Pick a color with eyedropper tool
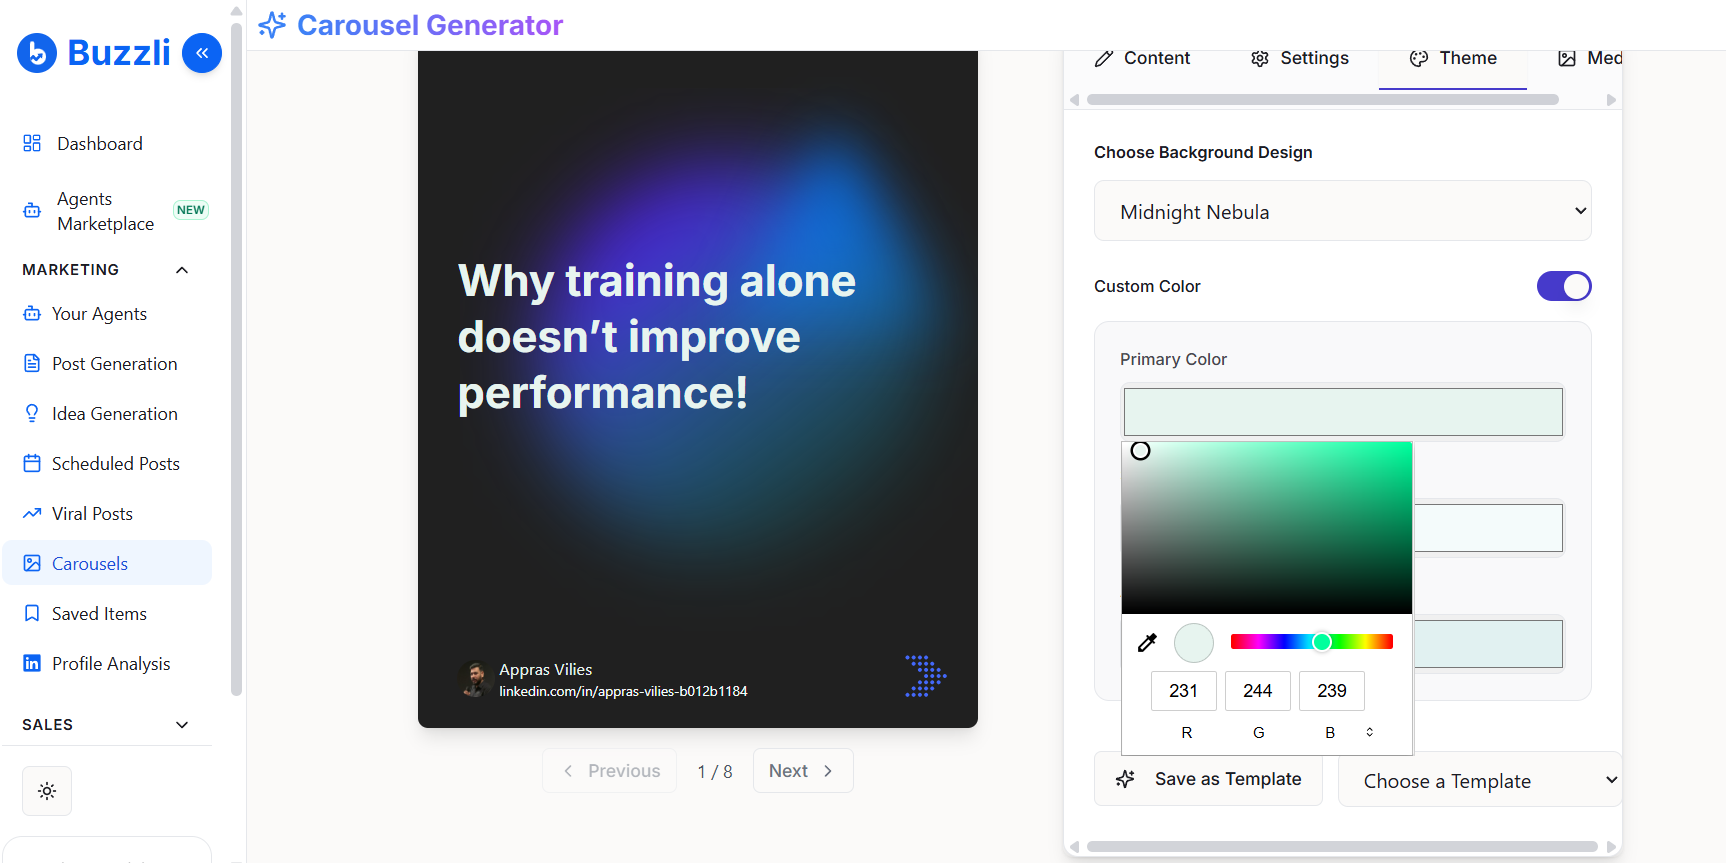 point(1147,642)
